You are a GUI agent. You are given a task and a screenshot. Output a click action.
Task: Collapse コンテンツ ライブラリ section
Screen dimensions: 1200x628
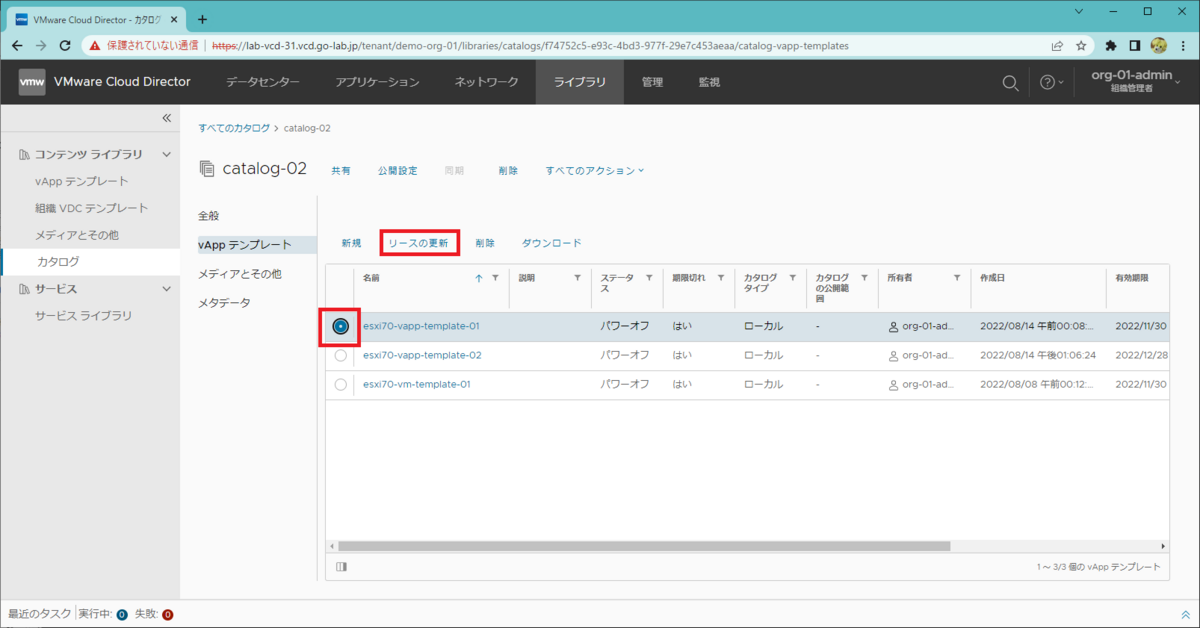pos(167,154)
